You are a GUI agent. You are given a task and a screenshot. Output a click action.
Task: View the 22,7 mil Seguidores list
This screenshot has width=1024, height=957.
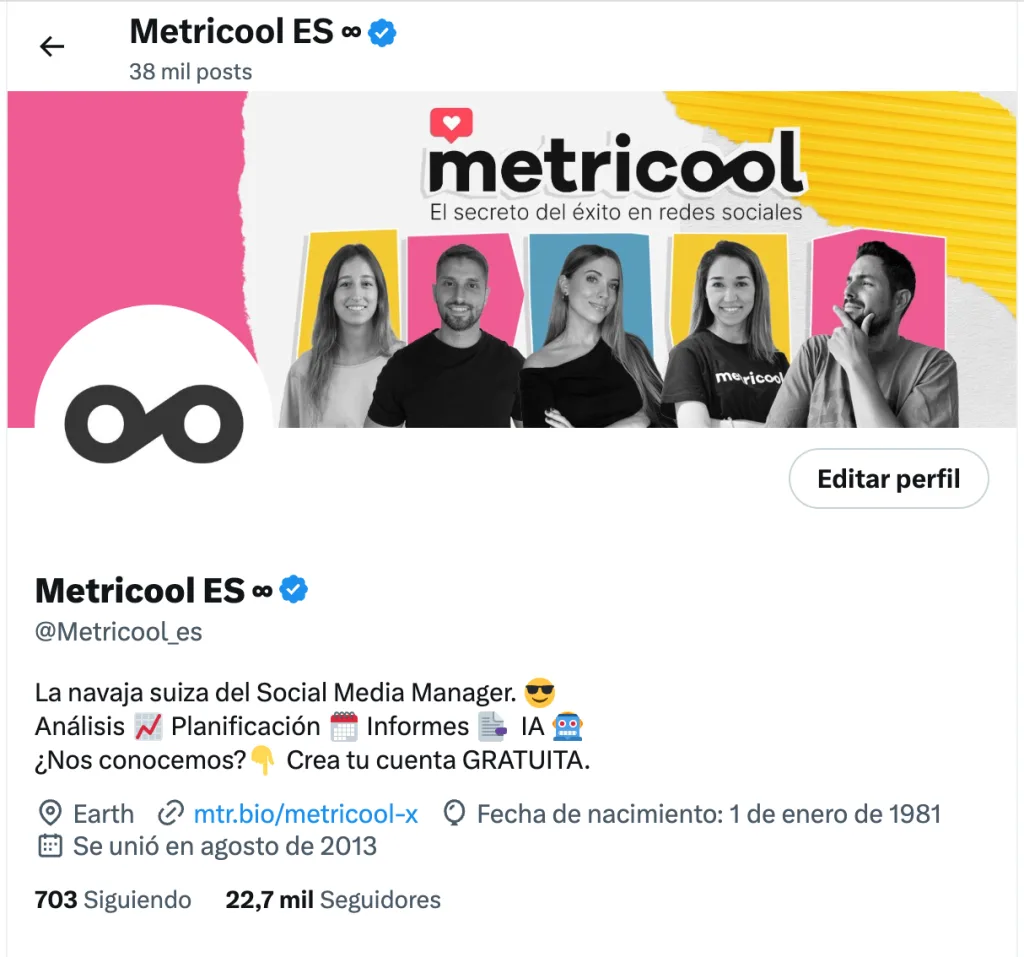333,900
